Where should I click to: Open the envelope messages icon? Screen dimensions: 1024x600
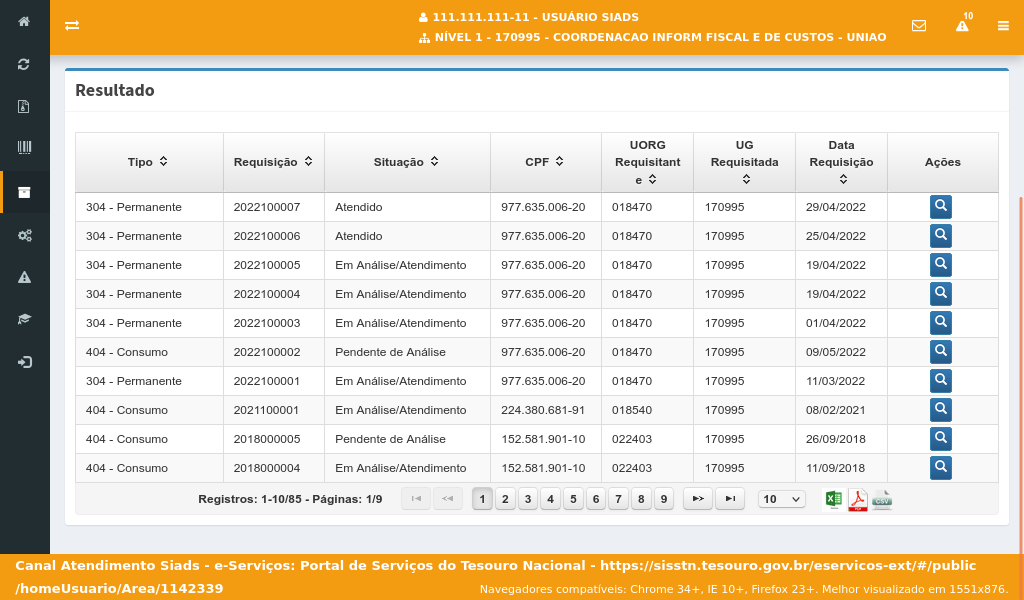919,25
